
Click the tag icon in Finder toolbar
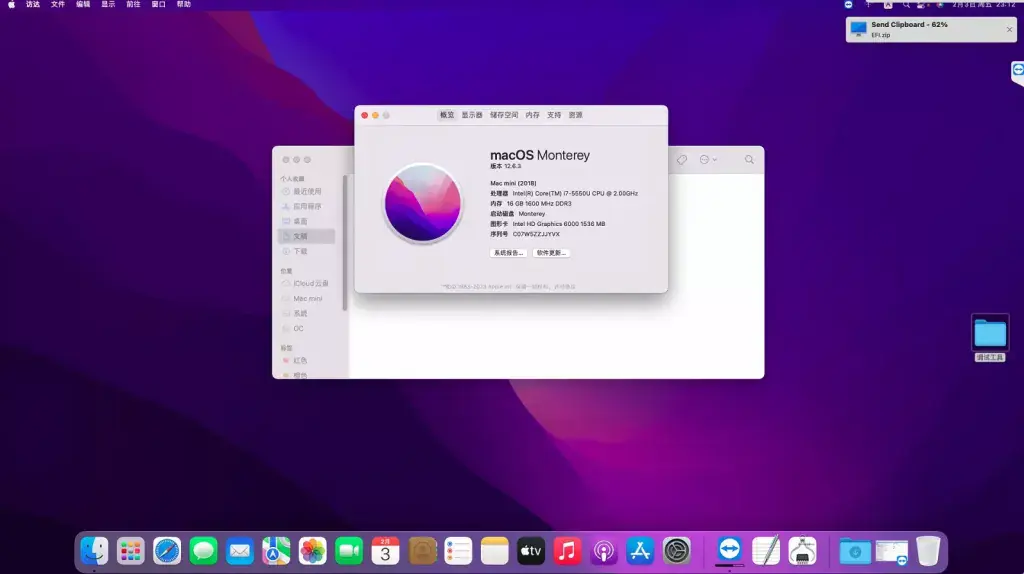(682, 159)
